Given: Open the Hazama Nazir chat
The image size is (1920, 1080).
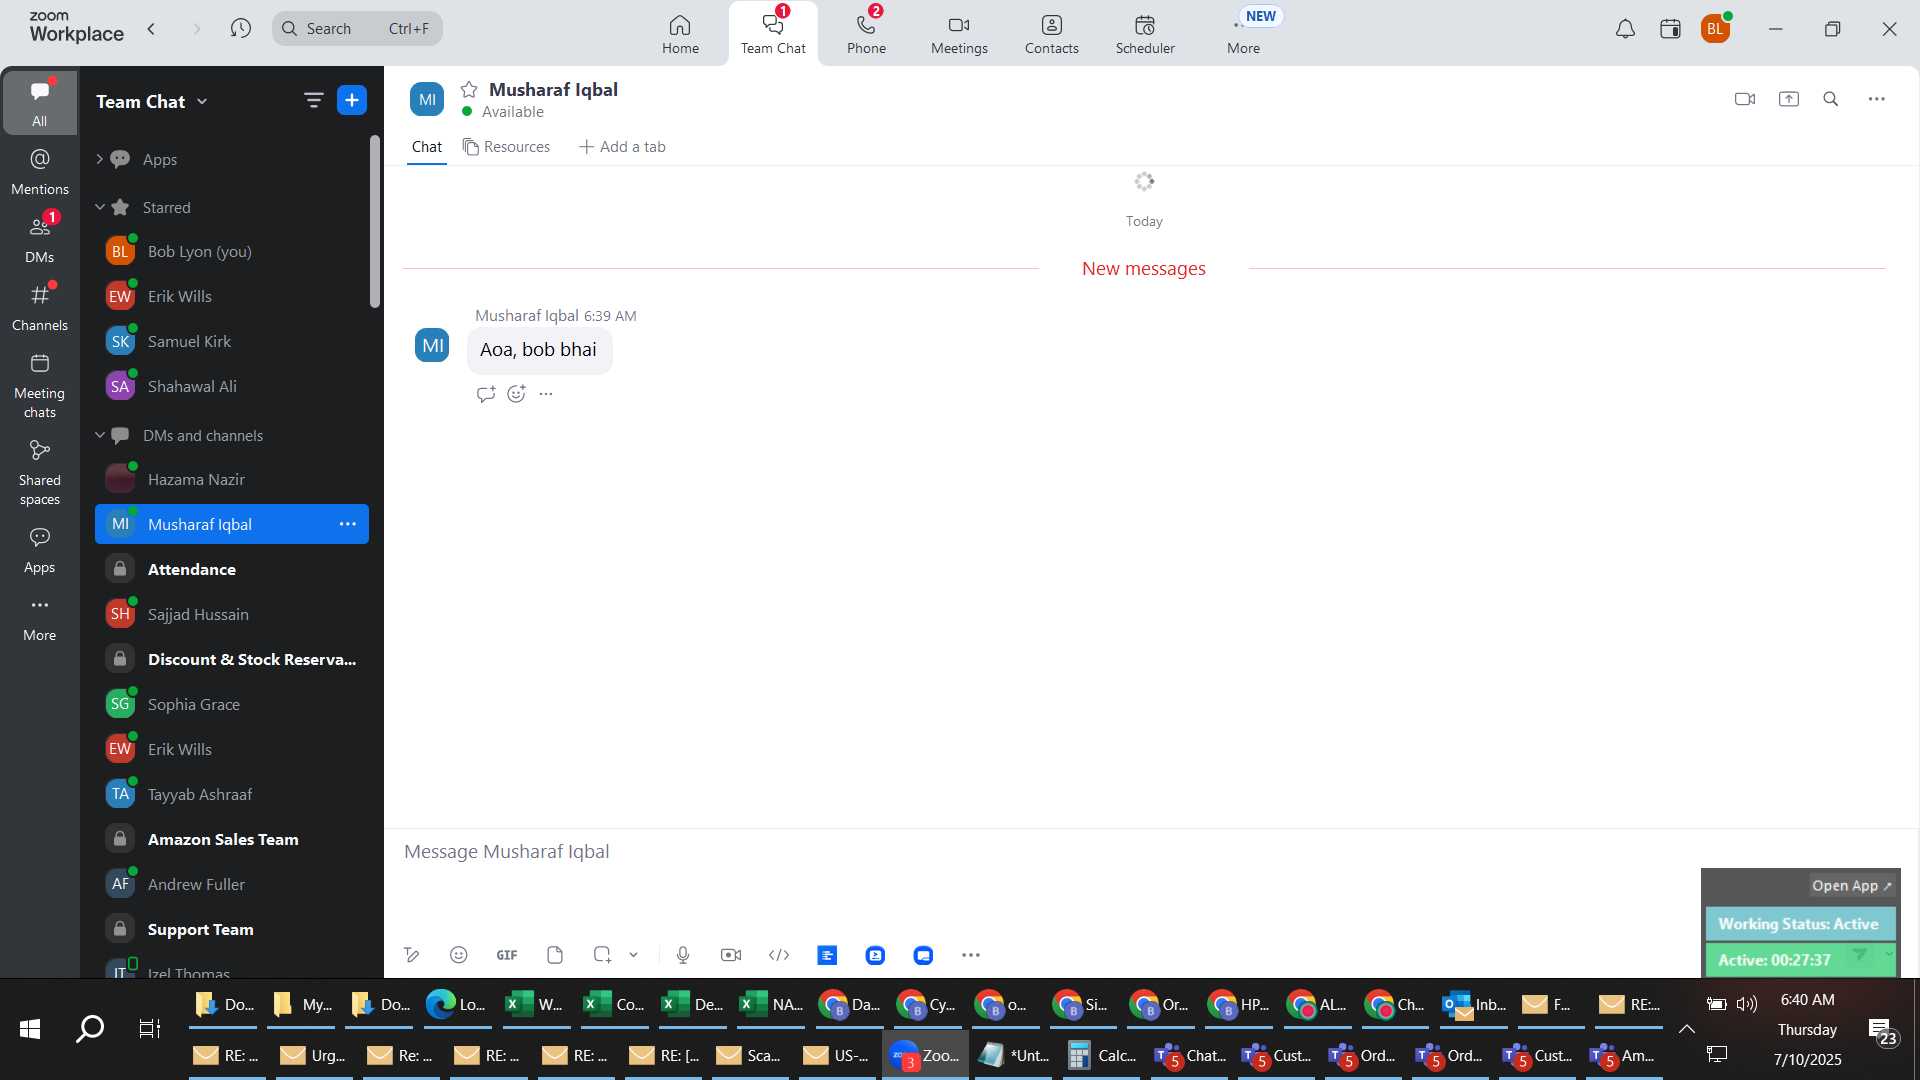Looking at the screenshot, I should pos(231,480).
